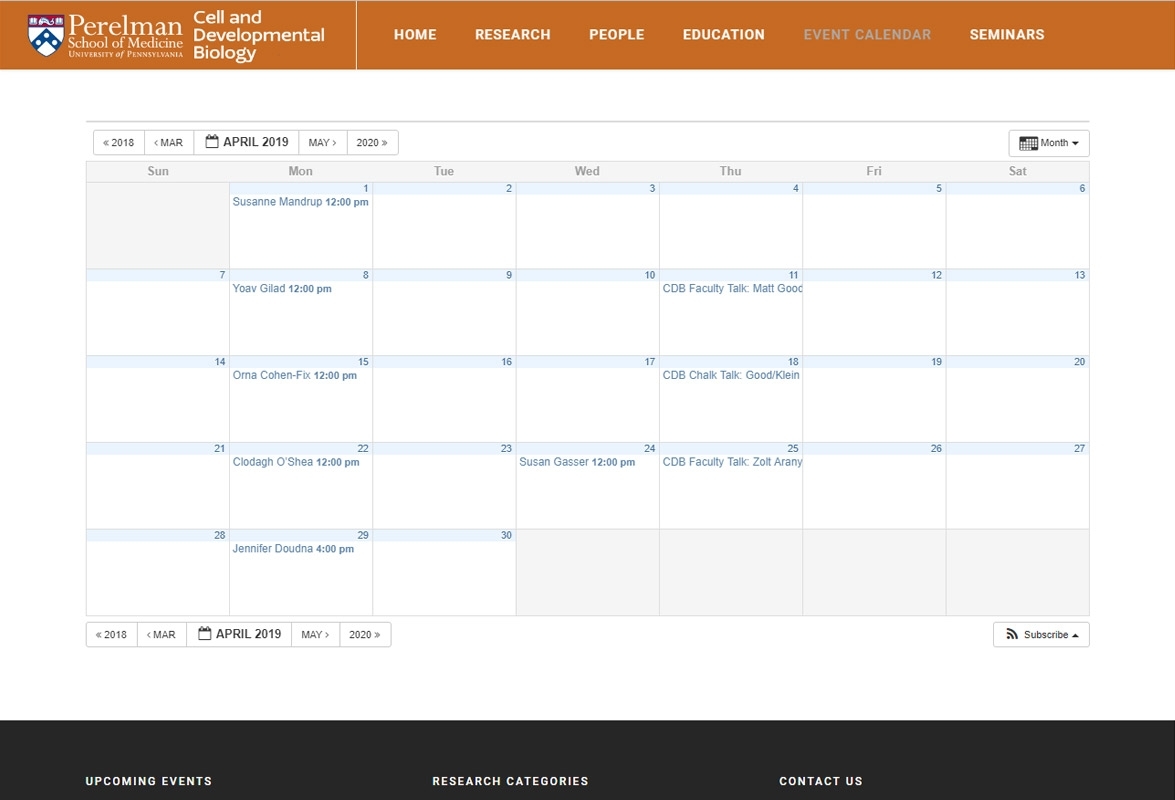The image size is (1175, 800).
Task: Select day number 4 in the calendar
Action: click(x=796, y=189)
